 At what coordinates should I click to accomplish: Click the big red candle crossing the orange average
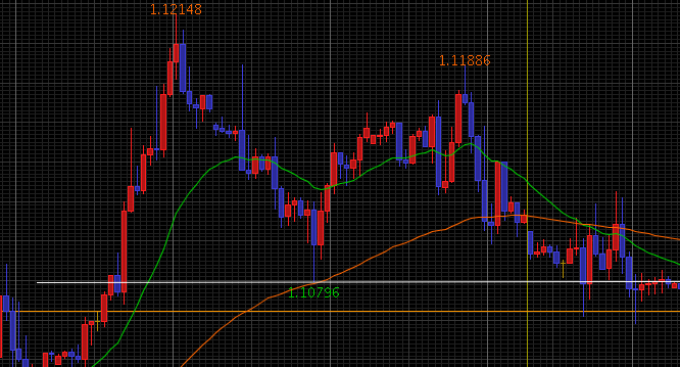497,193
